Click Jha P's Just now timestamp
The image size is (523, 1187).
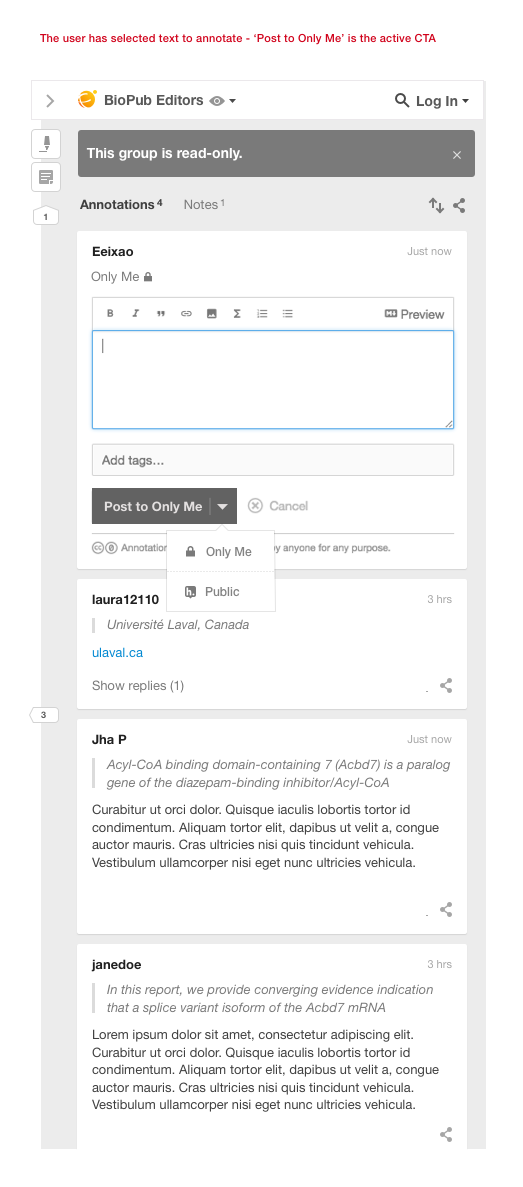(429, 739)
